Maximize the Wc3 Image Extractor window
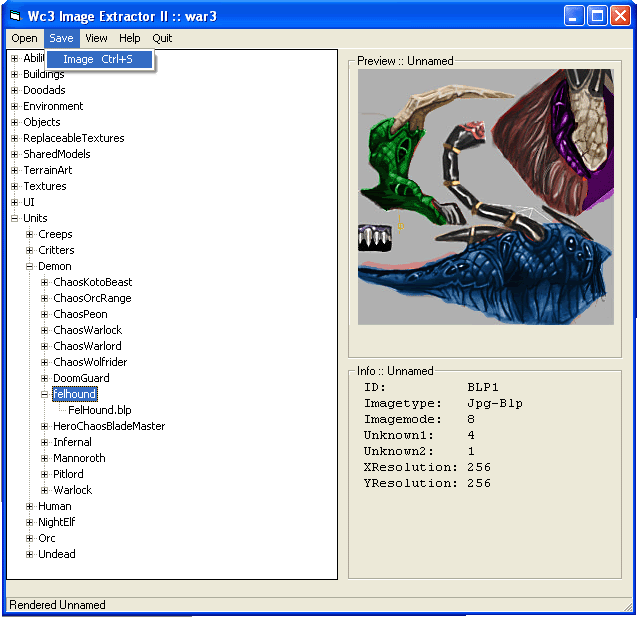This screenshot has height=618, width=638. click(597, 16)
